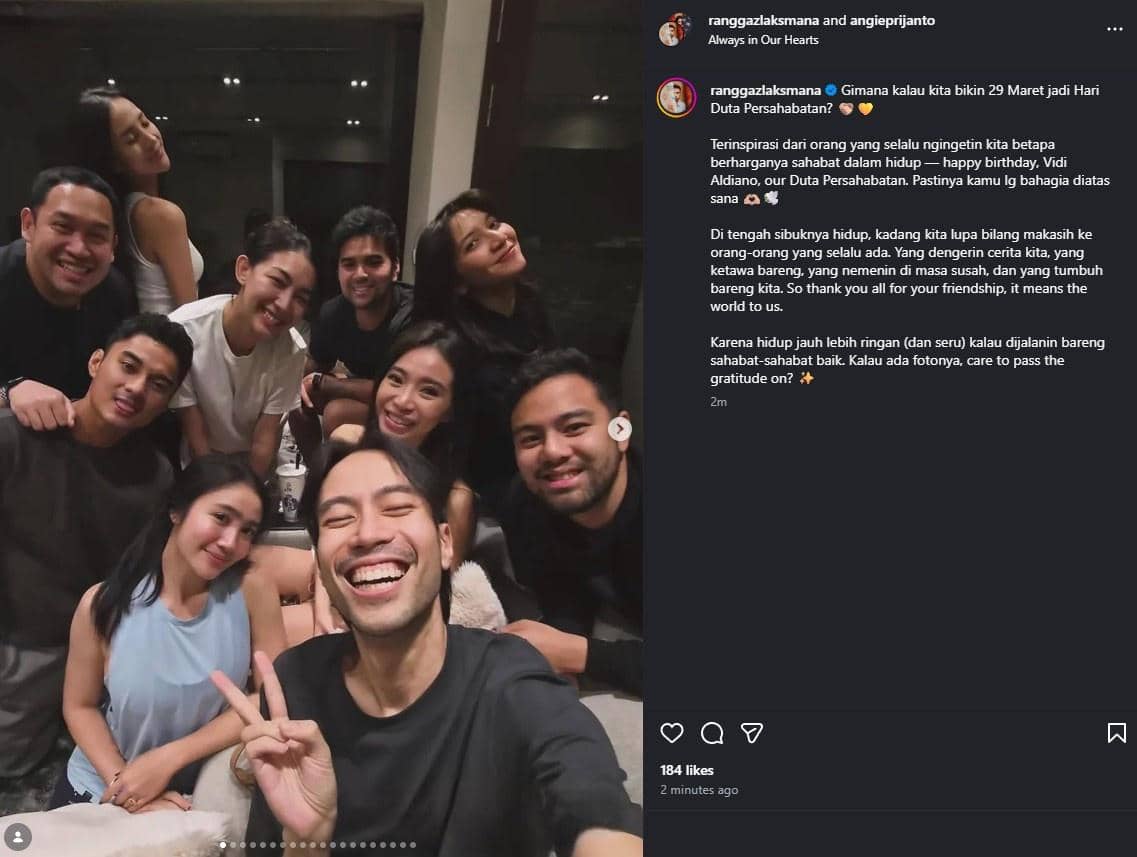Share the post using the paper plane icon
The height and width of the screenshot is (857, 1137).
tap(752, 733)
